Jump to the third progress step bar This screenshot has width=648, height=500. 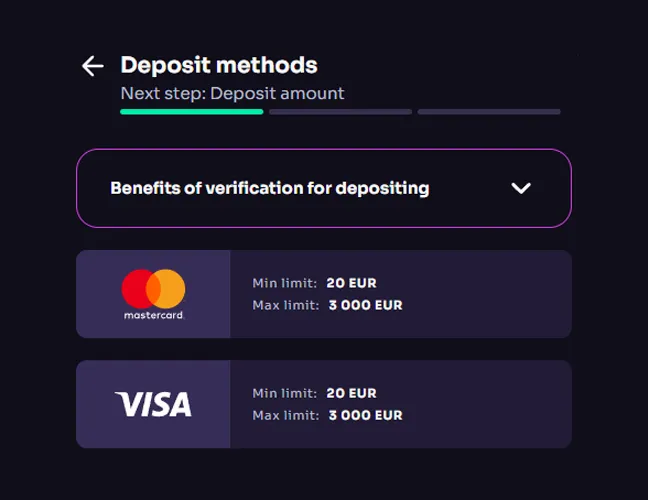point(489,112)
